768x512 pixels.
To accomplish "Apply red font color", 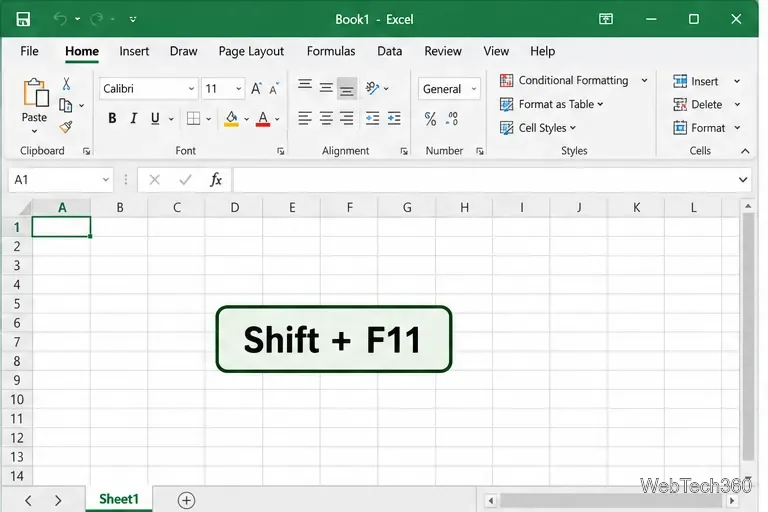I will 263,119.
